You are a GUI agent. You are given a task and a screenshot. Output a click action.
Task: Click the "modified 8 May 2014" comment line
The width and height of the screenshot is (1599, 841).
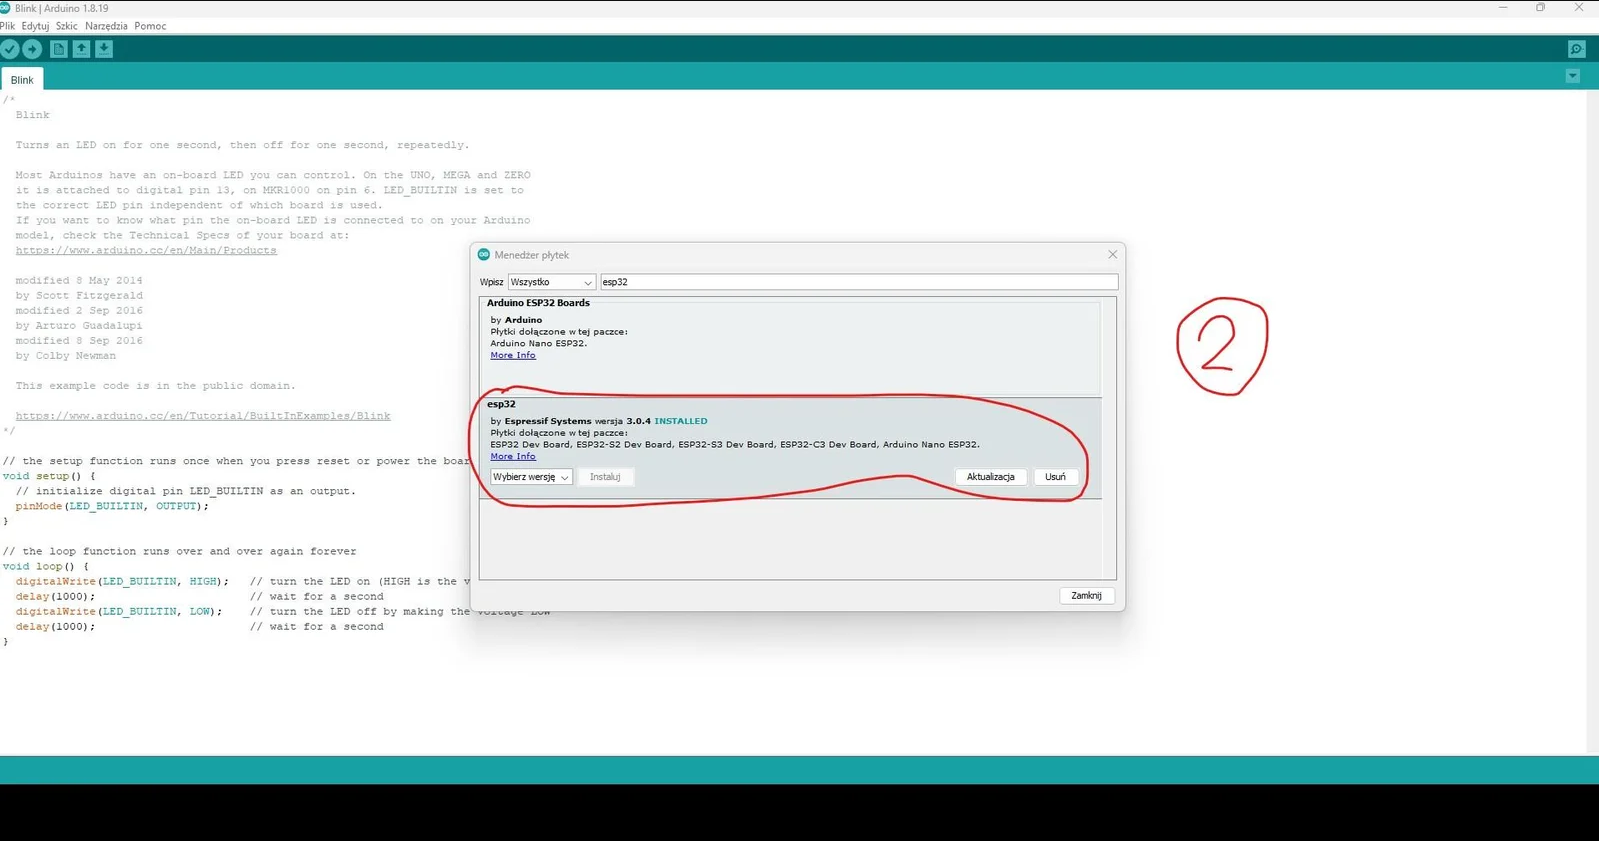point(79,281)
